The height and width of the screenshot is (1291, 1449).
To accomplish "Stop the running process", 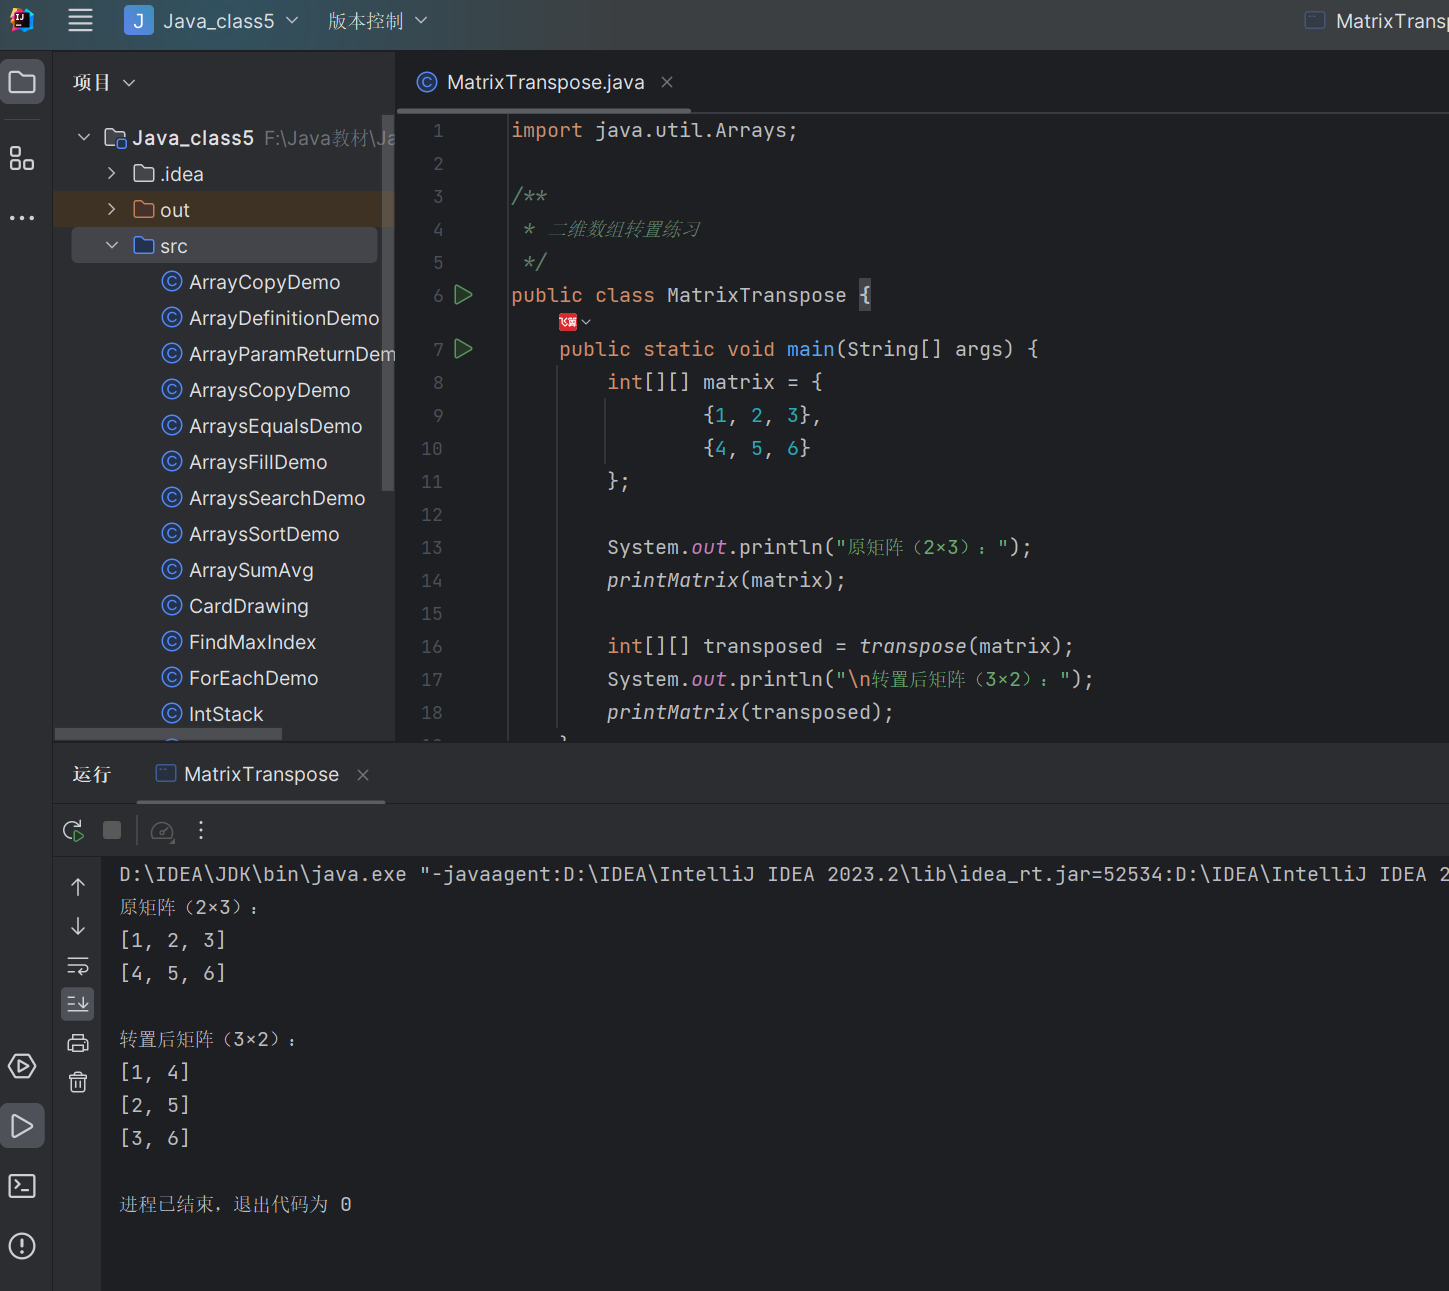I will [x=112, y=830].
